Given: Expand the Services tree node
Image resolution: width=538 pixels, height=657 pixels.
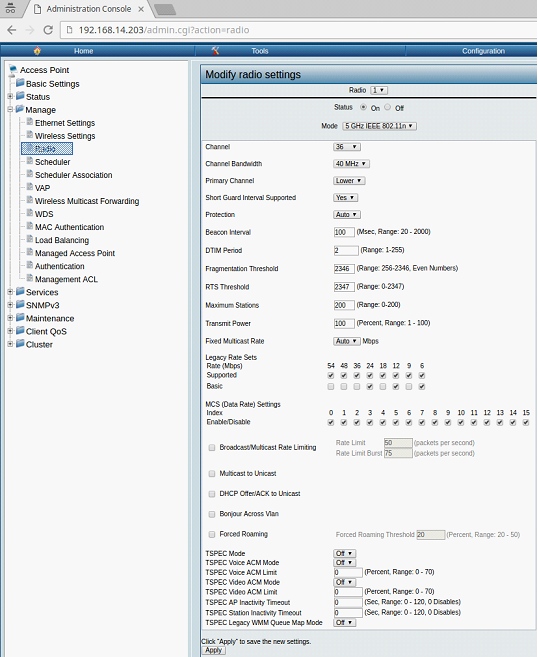Looking at the screenshot, I should coord(10,292).
